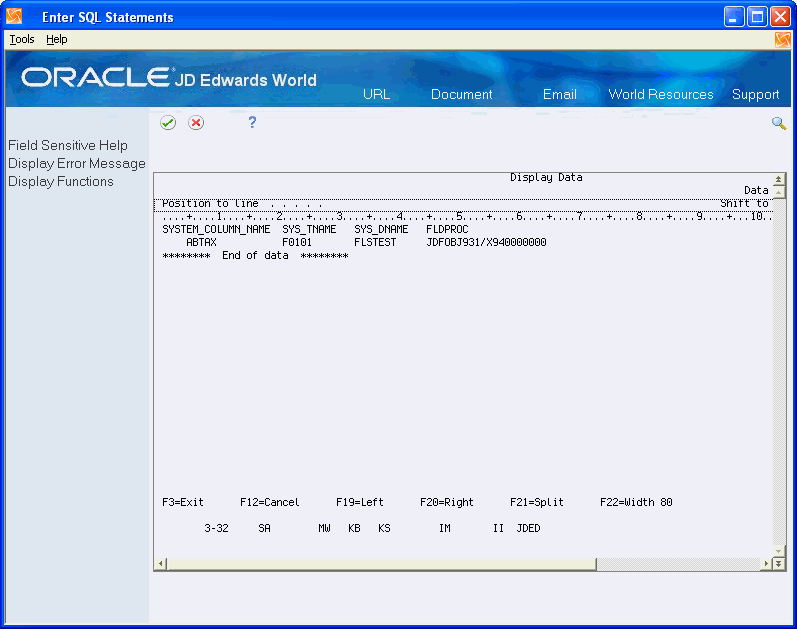Click the FLDPROC column header
This screenshot has height=629, width=797.
[x=447, y=229]
